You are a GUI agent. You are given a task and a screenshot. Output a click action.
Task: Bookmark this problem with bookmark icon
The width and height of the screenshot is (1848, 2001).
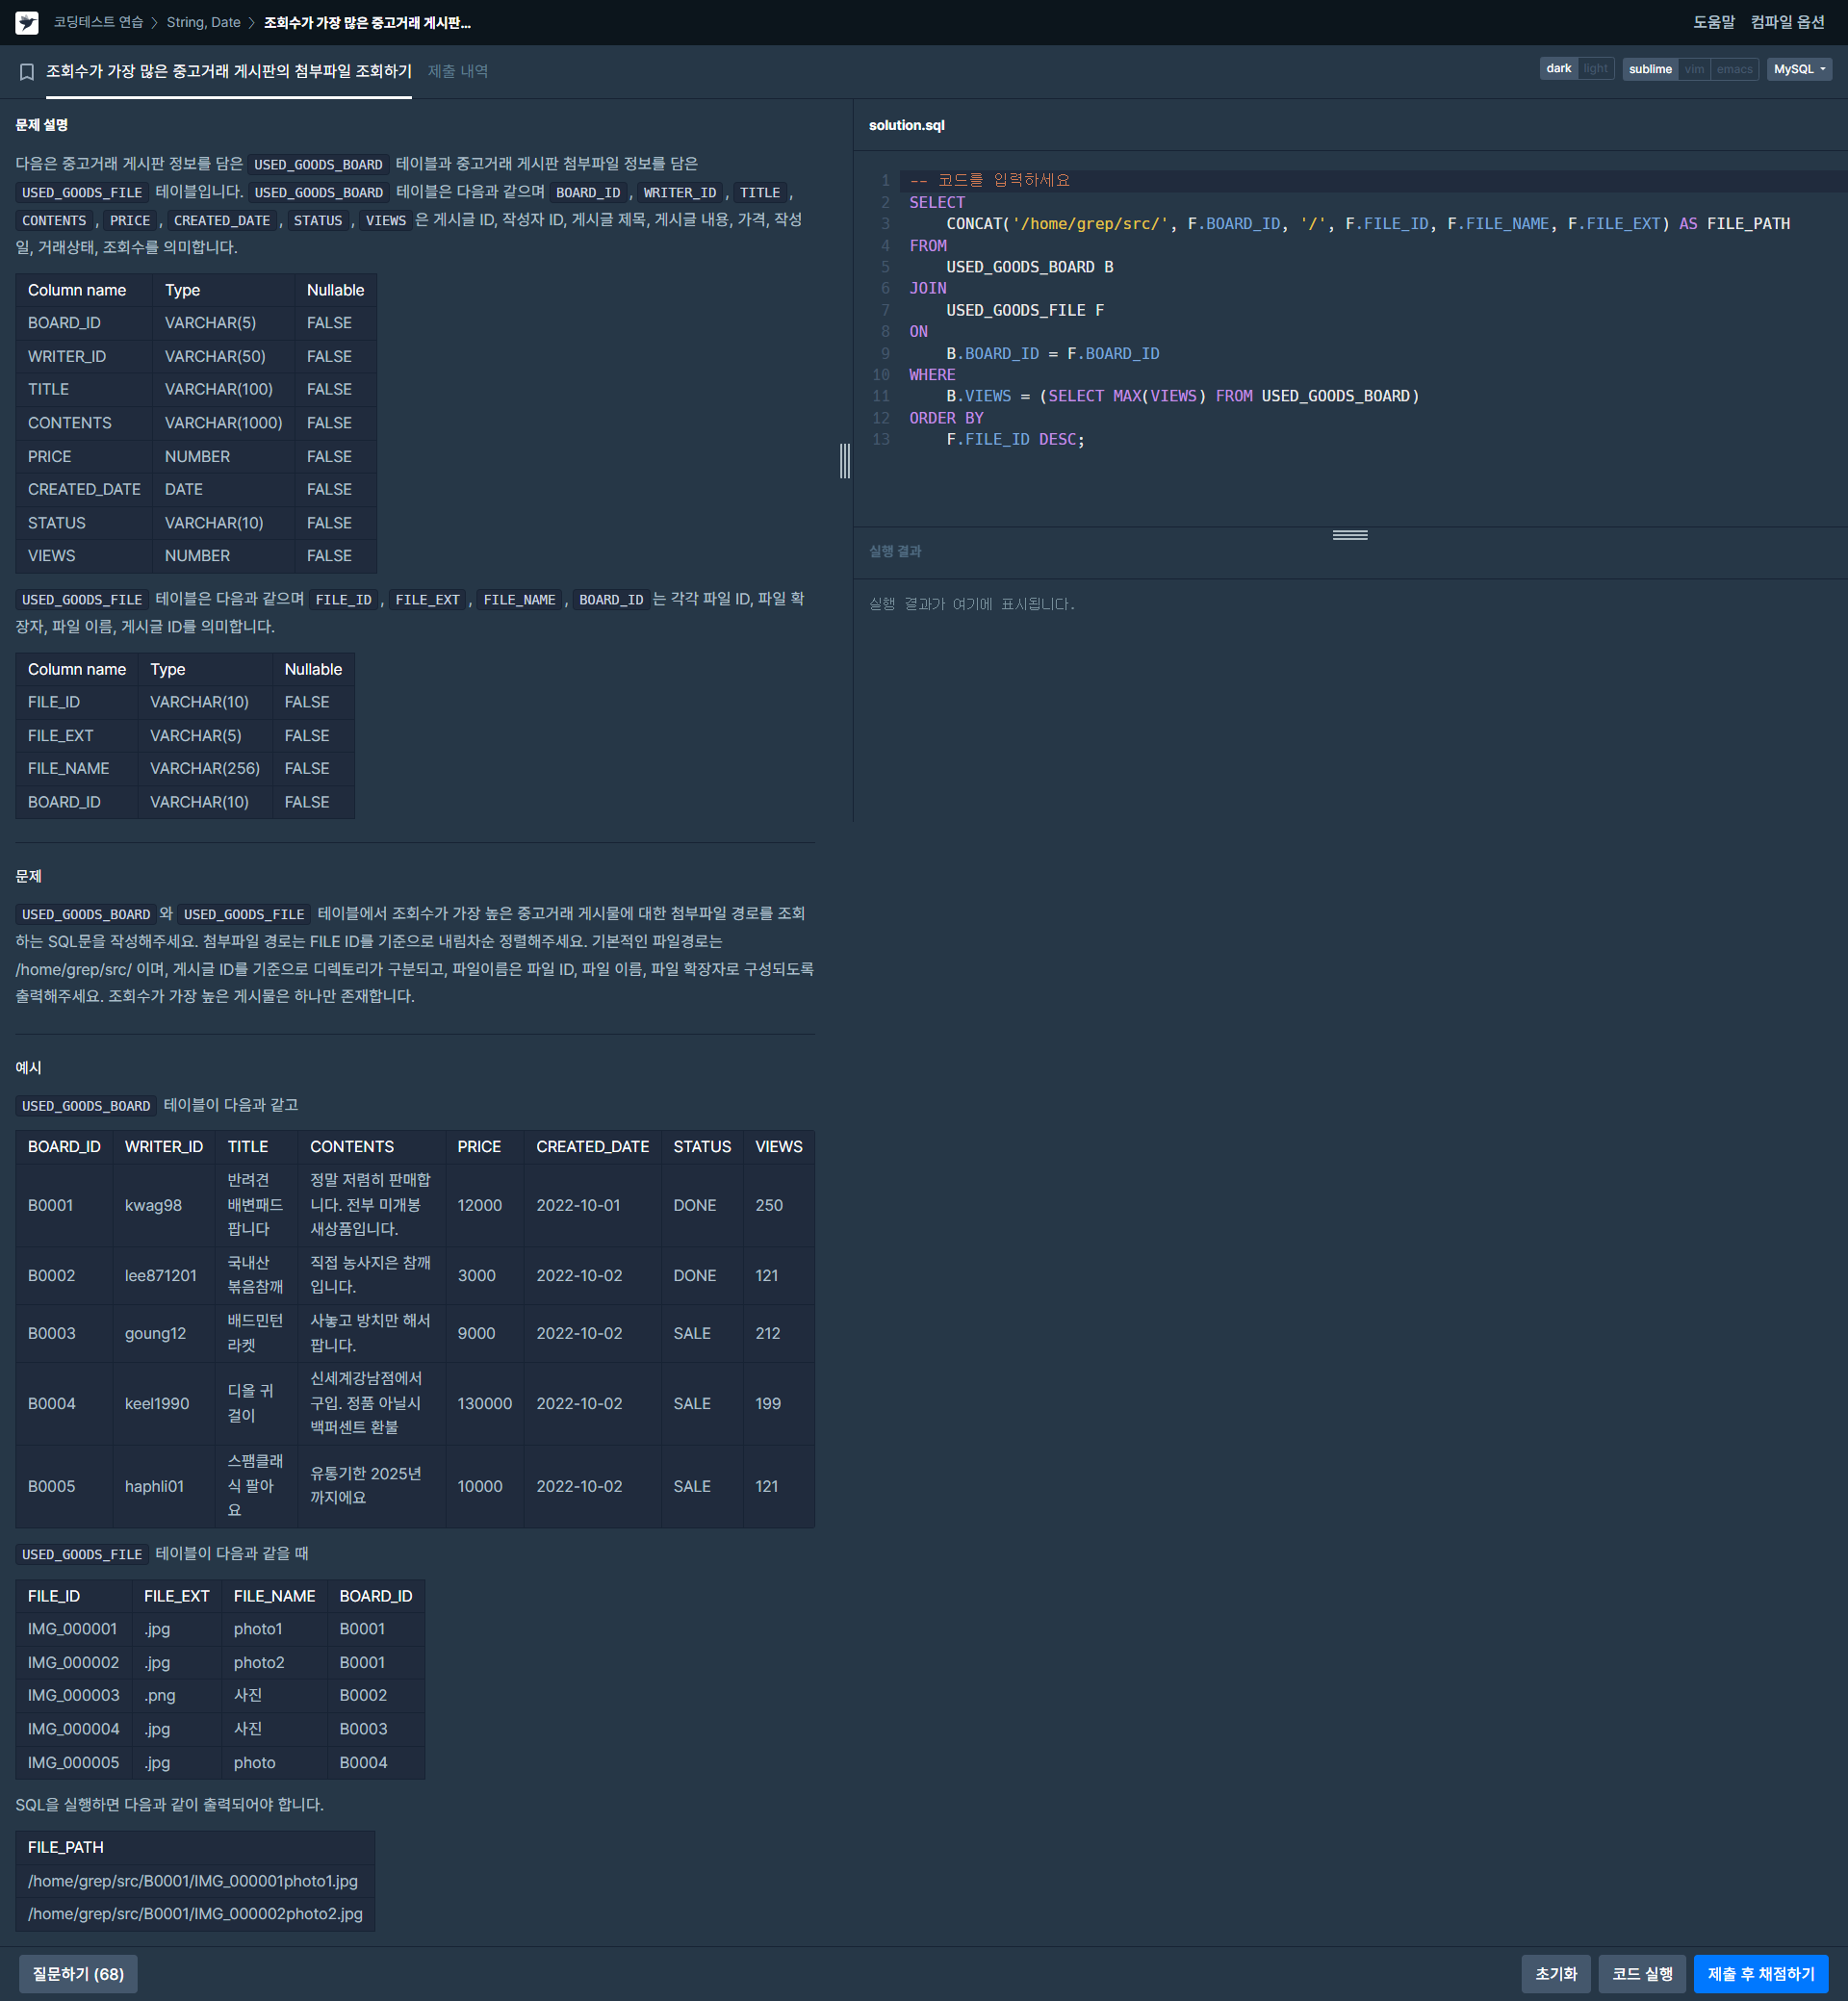coord(27,71)
